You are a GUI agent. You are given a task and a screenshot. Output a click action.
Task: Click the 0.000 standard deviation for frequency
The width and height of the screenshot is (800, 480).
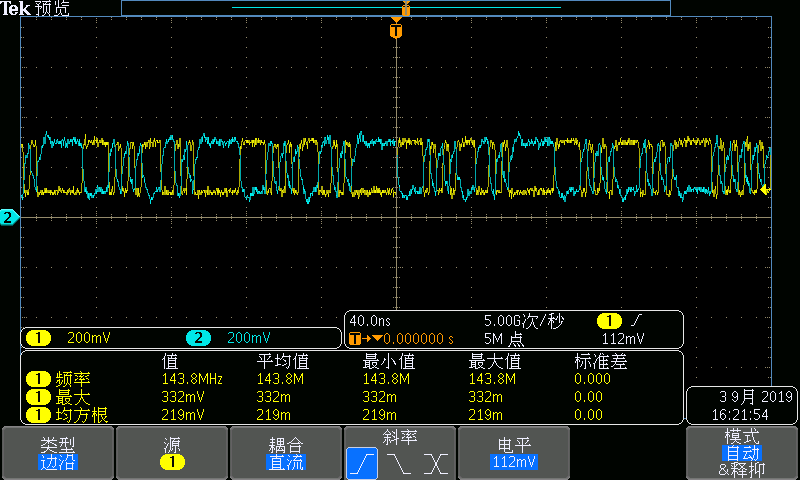pos(592,379)
